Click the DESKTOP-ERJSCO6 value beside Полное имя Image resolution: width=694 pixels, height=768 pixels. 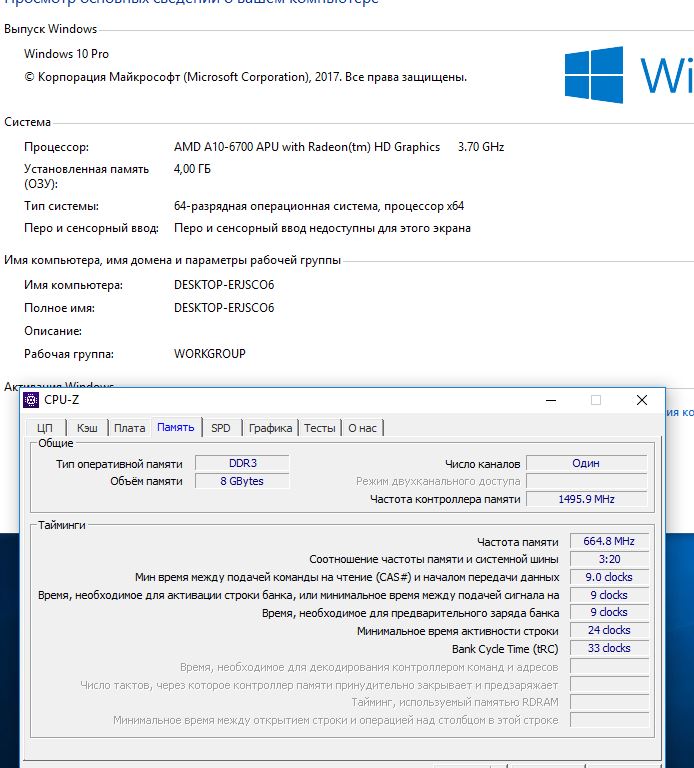[x=224, y=308]
